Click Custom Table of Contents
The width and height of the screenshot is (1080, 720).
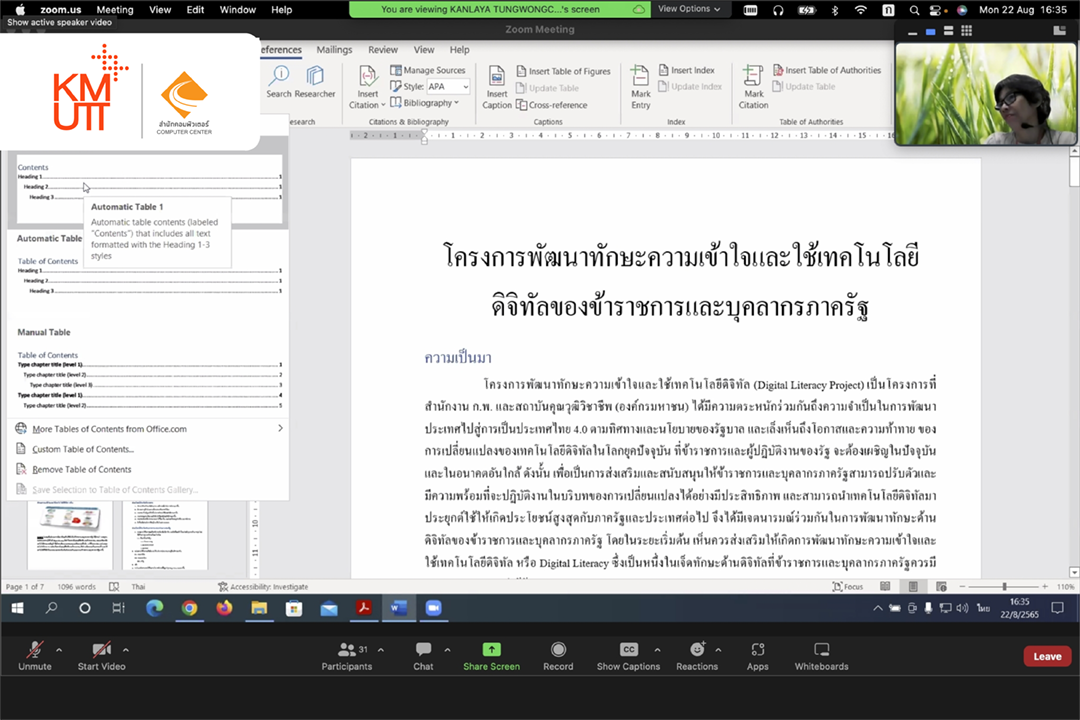(83, 449)
